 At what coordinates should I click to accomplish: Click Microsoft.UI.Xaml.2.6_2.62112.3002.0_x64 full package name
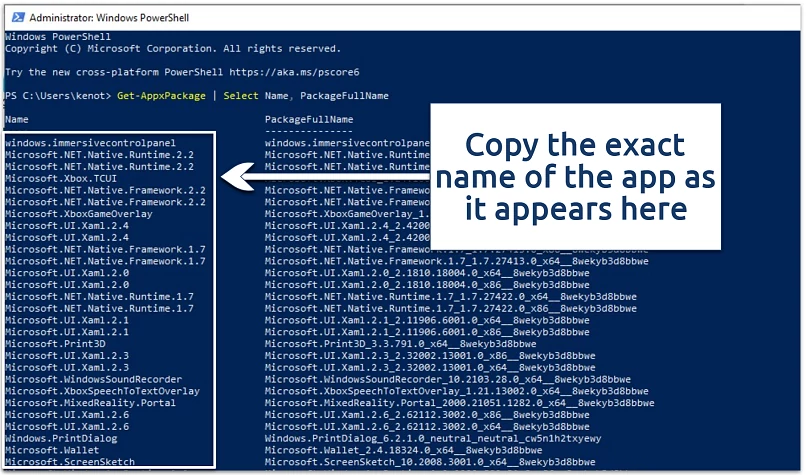click(x=427, y=427)
